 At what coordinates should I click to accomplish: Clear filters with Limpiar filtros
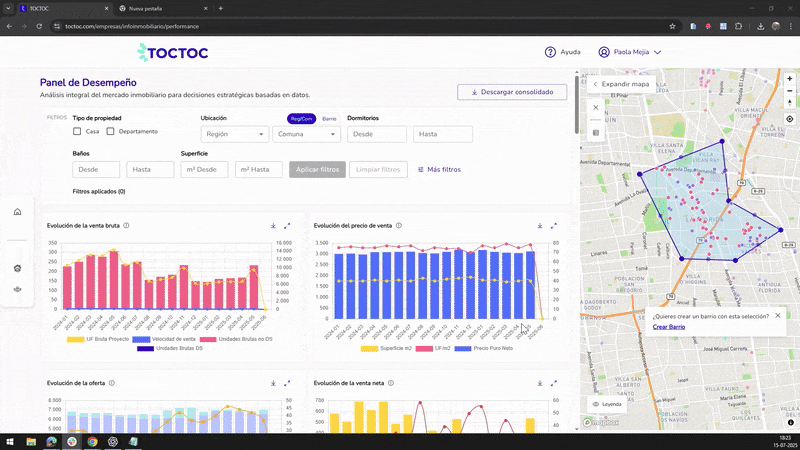(x=378, y=169)
